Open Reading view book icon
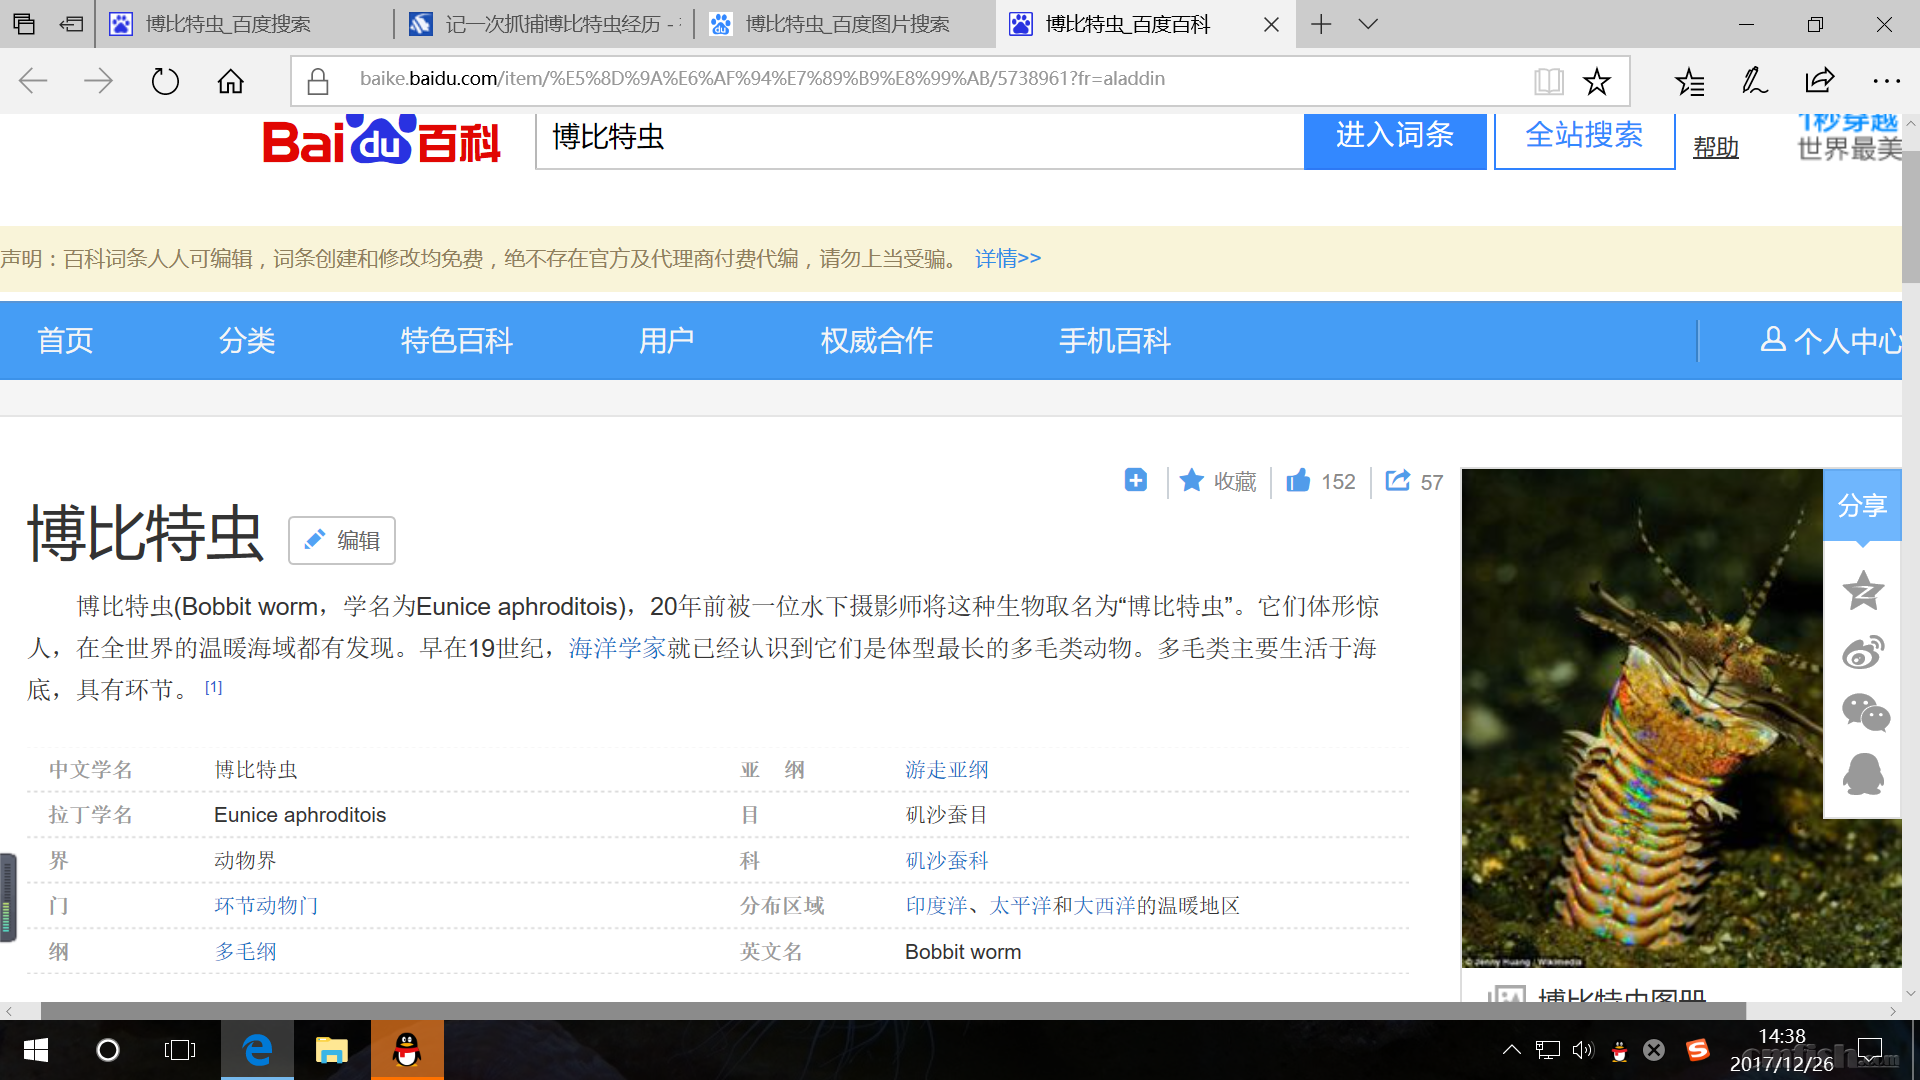This screenshot has height=1080, width=1920. point(1549,81)
